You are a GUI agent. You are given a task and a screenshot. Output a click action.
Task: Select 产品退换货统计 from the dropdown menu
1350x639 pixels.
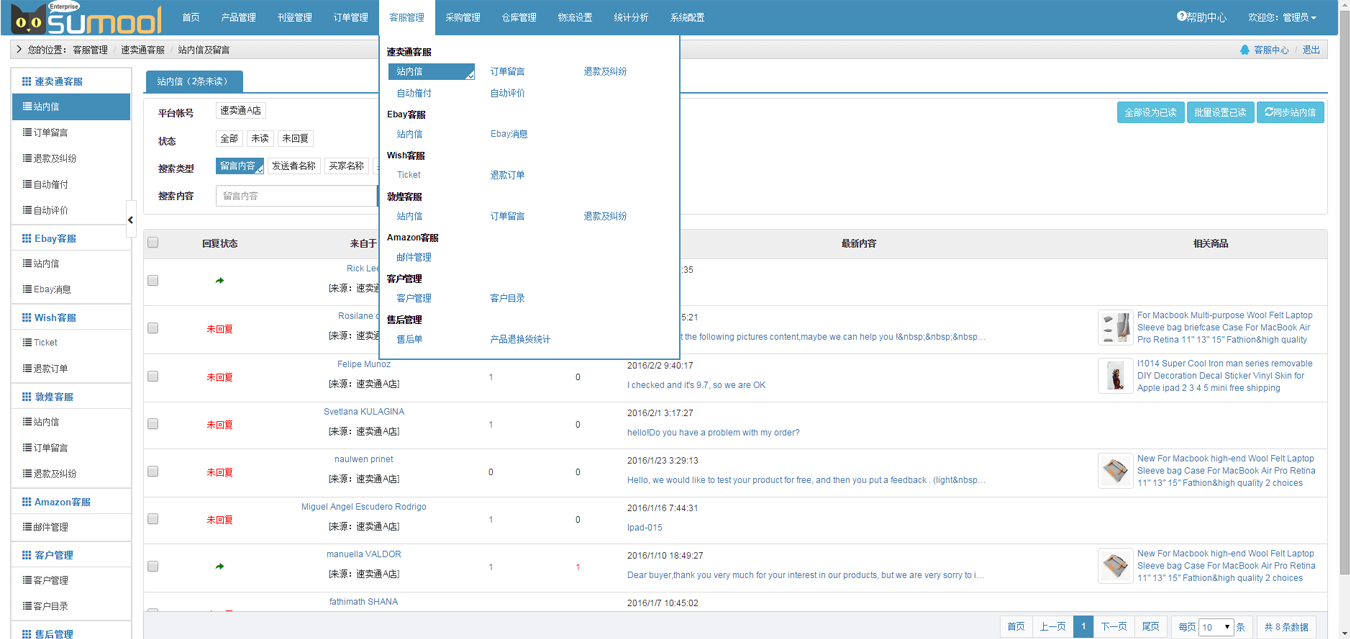tap(520, 339)
